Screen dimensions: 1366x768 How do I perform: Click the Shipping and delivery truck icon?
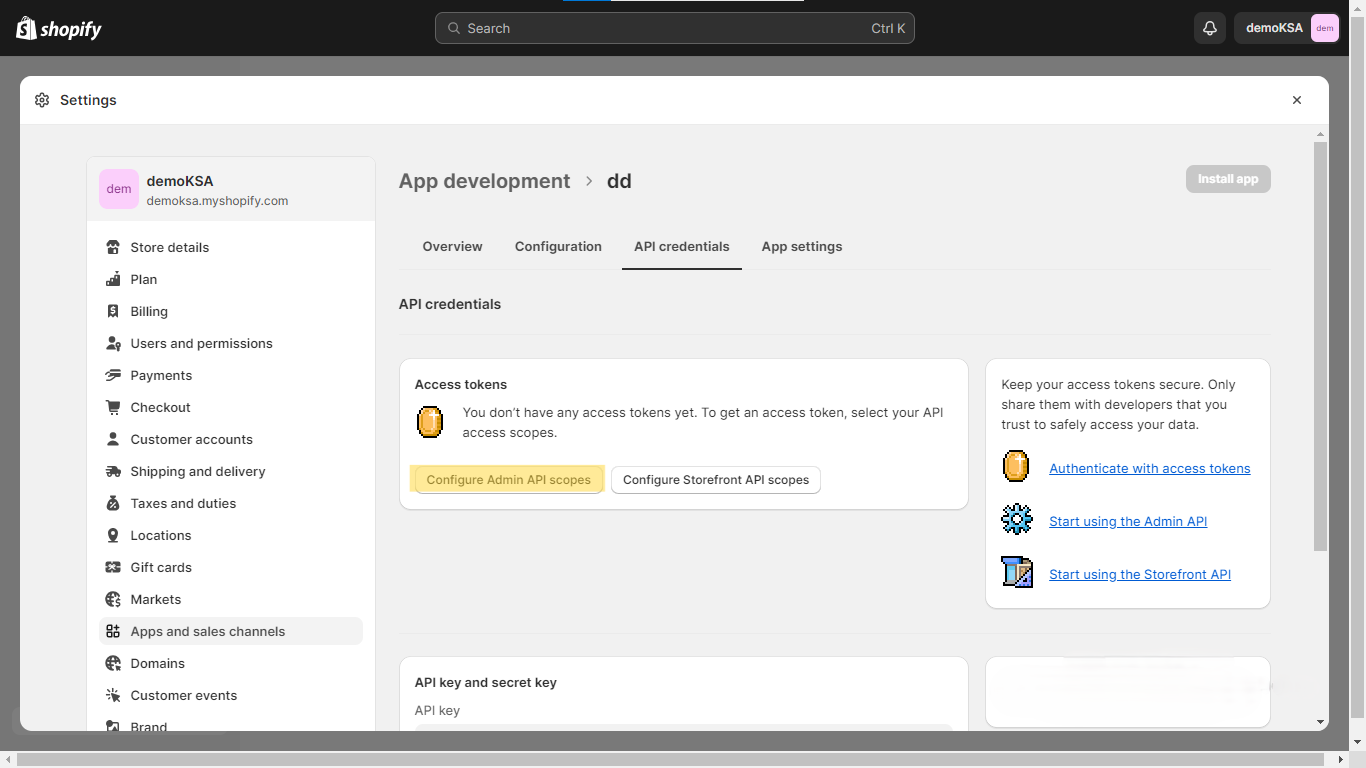113,471
